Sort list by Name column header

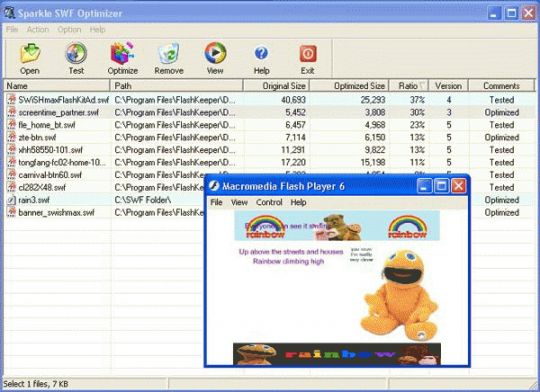click(56, 86)
